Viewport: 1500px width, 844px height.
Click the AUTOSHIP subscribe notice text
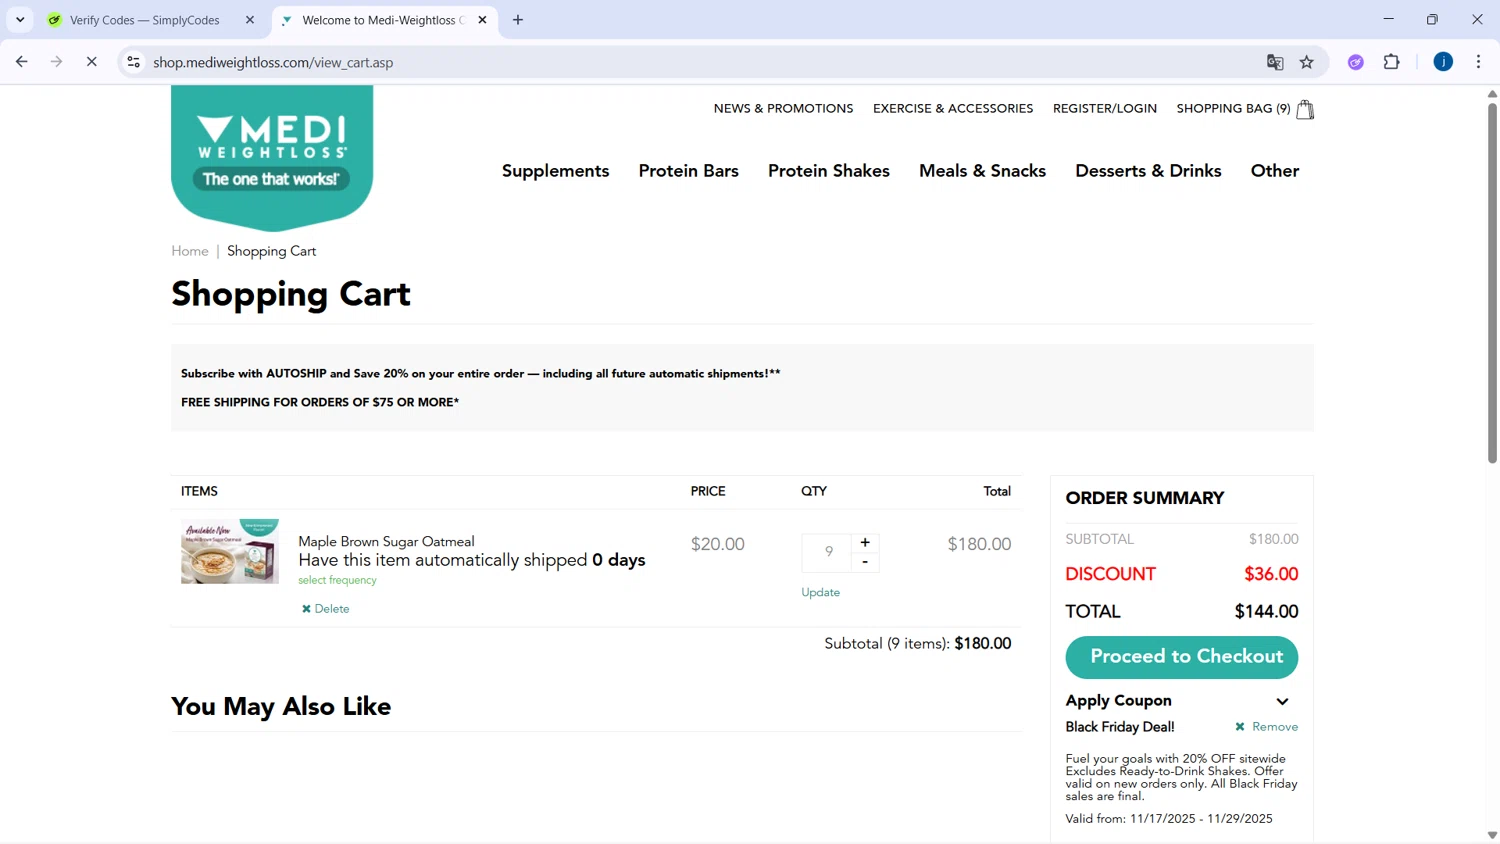pyautogui.click(x=480, y=374)
